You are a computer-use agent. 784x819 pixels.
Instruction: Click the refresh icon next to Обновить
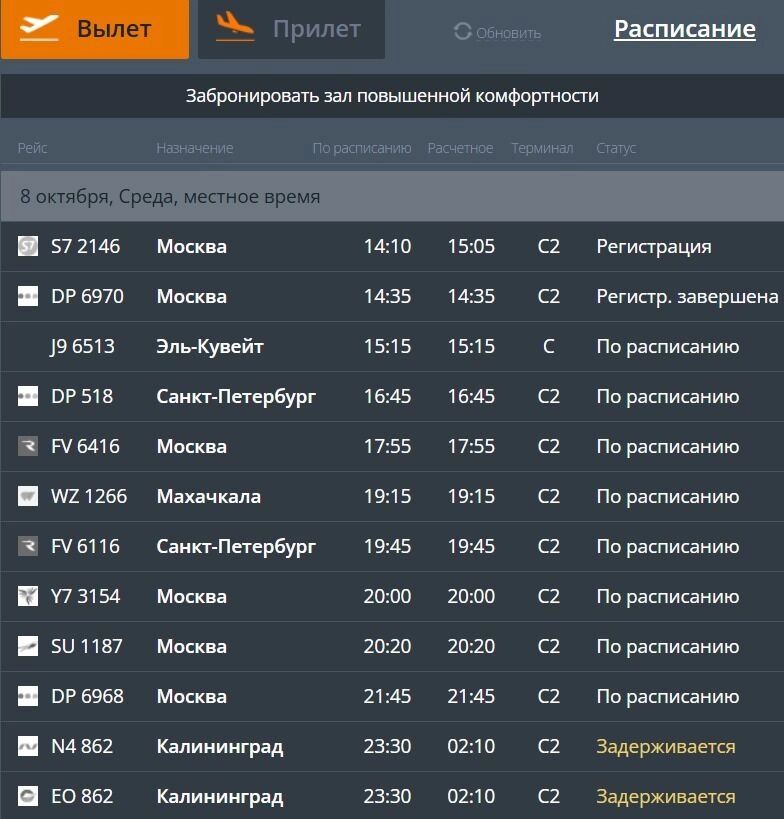click(x=462, y=32)
